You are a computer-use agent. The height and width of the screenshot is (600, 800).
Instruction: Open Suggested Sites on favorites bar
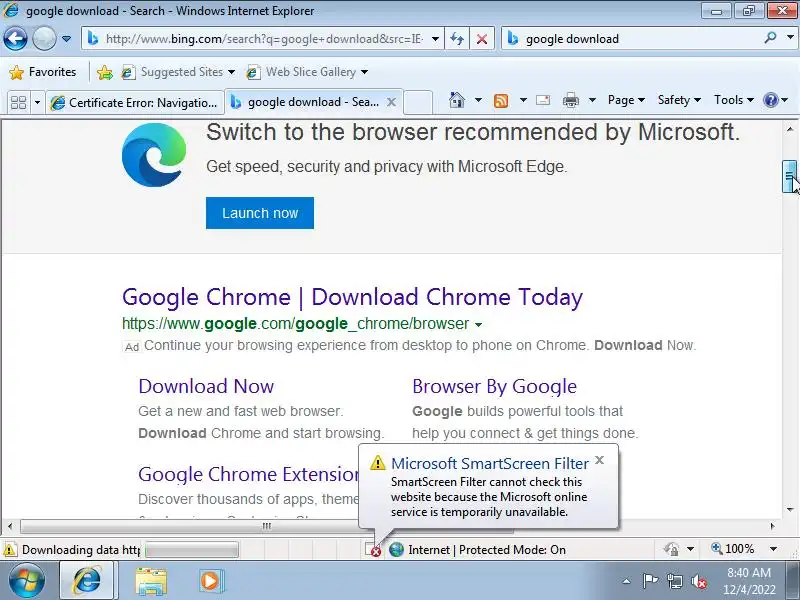[178, 72]
